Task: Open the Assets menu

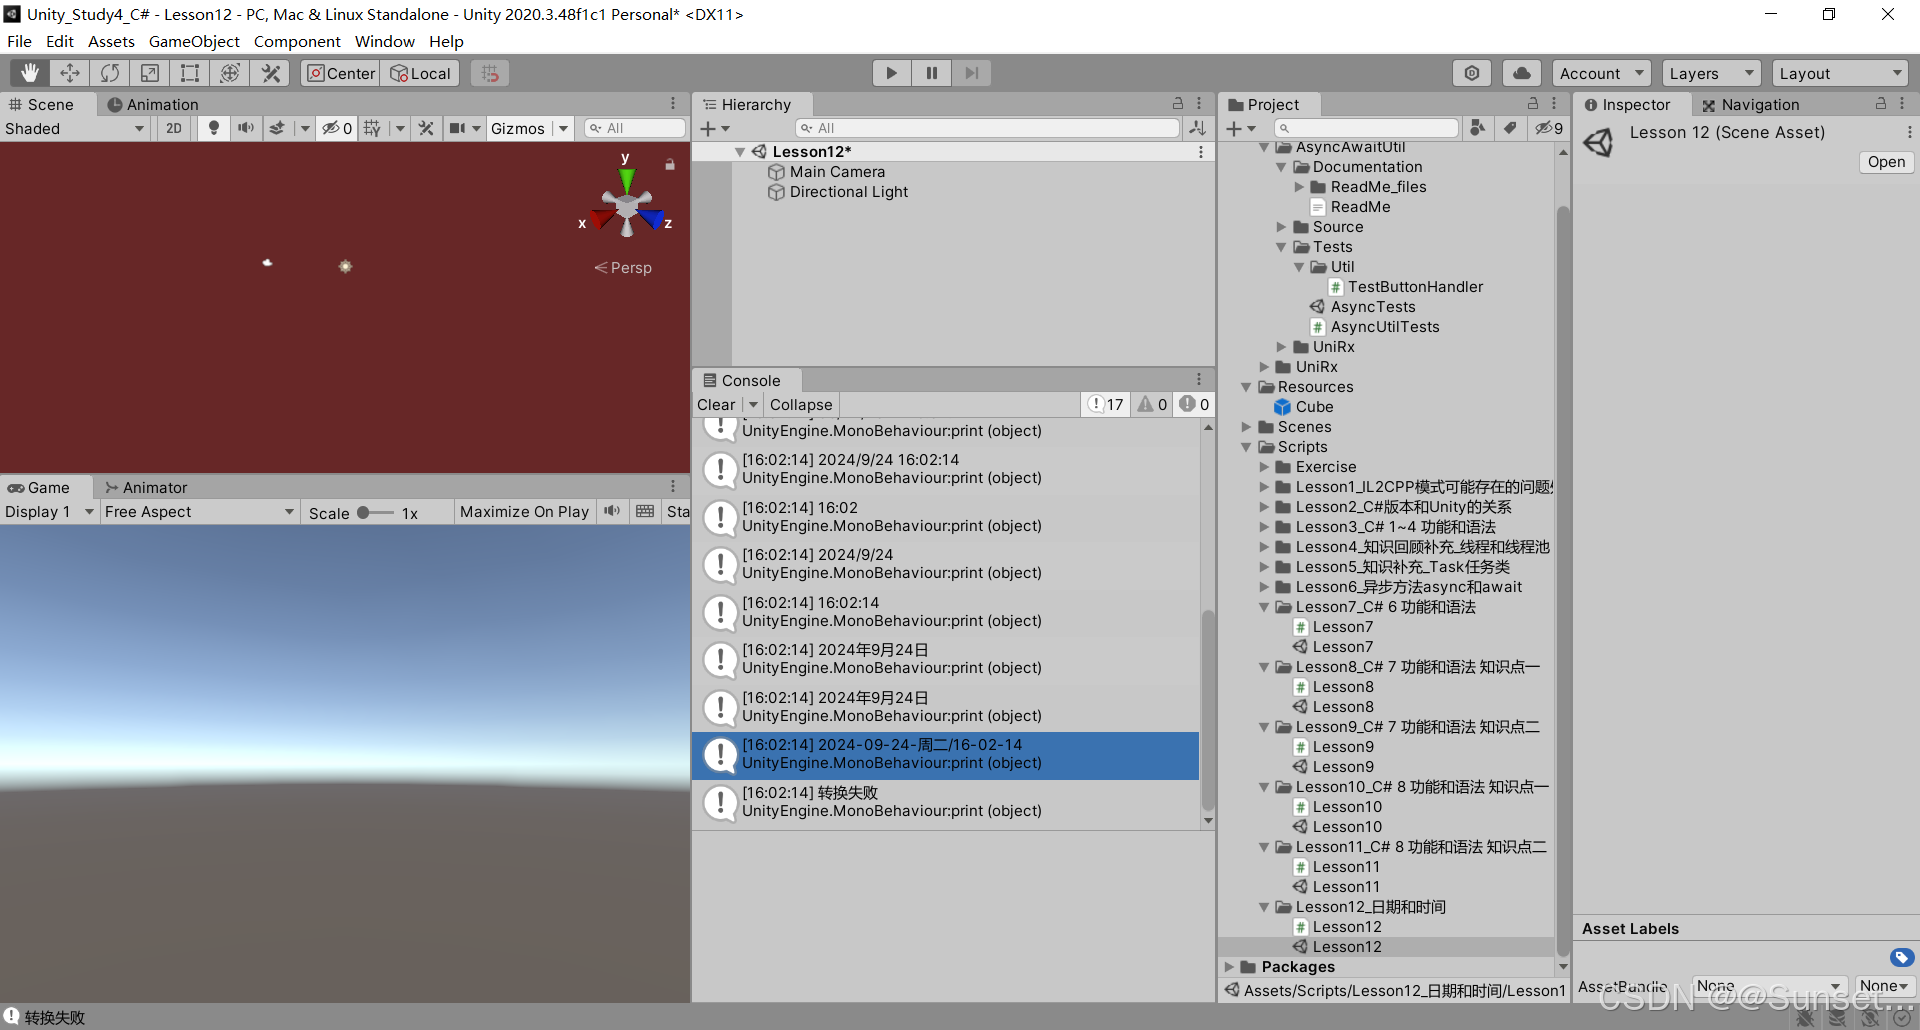Action: 111,41
